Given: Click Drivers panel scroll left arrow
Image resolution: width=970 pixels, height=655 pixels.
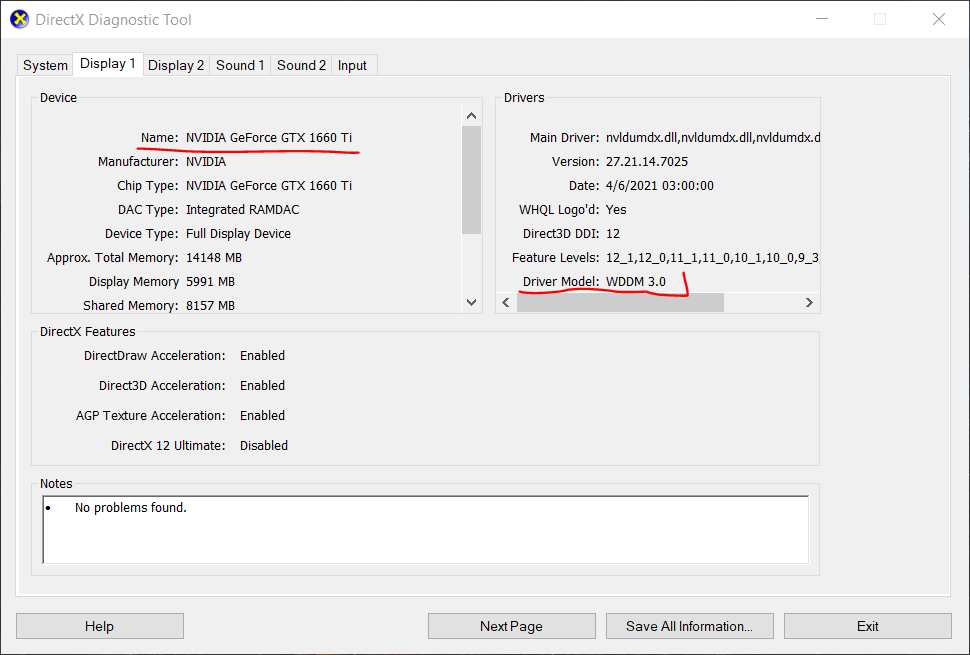Looking at the screenshot, I should 506,302.
